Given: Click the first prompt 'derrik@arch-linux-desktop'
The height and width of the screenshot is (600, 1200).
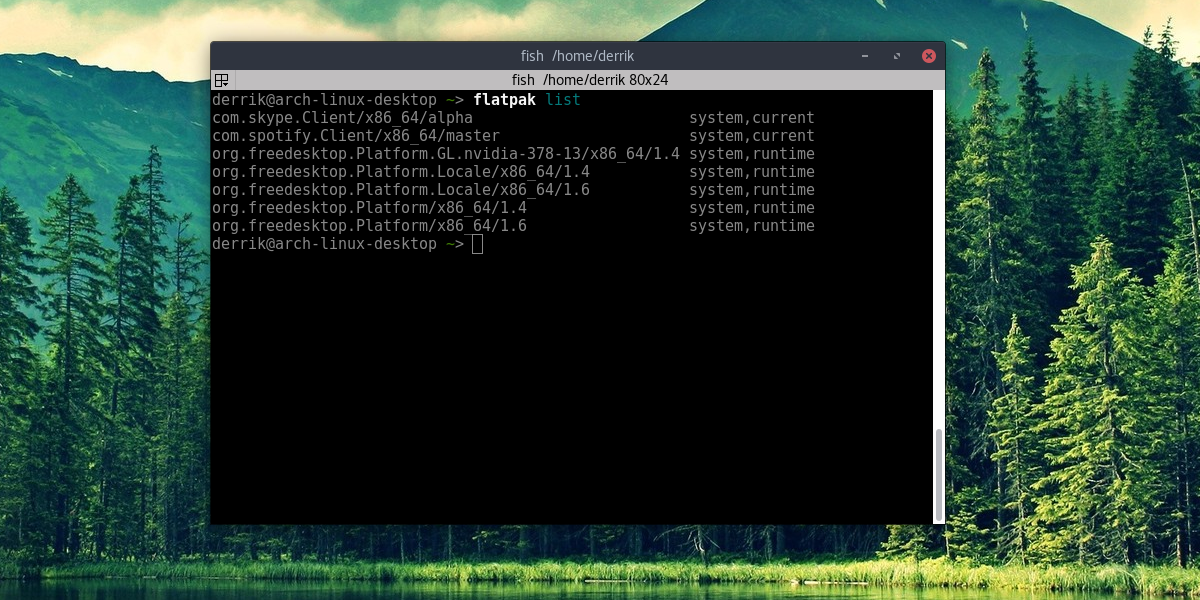Looking at the screenshot, I should [x=324, y=100].
